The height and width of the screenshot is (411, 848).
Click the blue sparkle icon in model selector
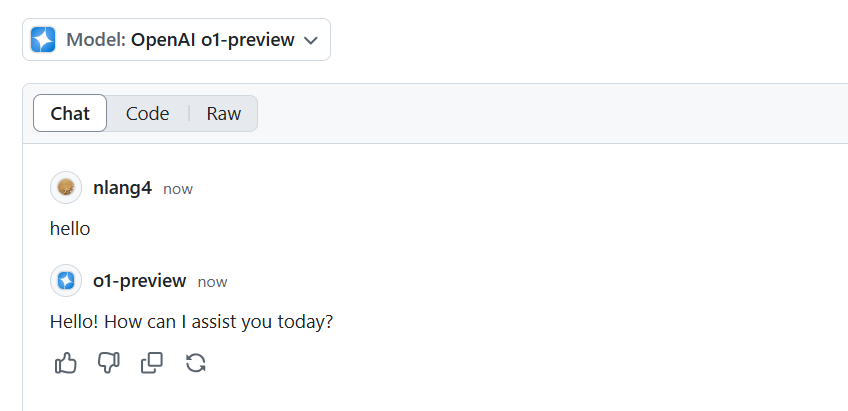click(x=43, y=39)
